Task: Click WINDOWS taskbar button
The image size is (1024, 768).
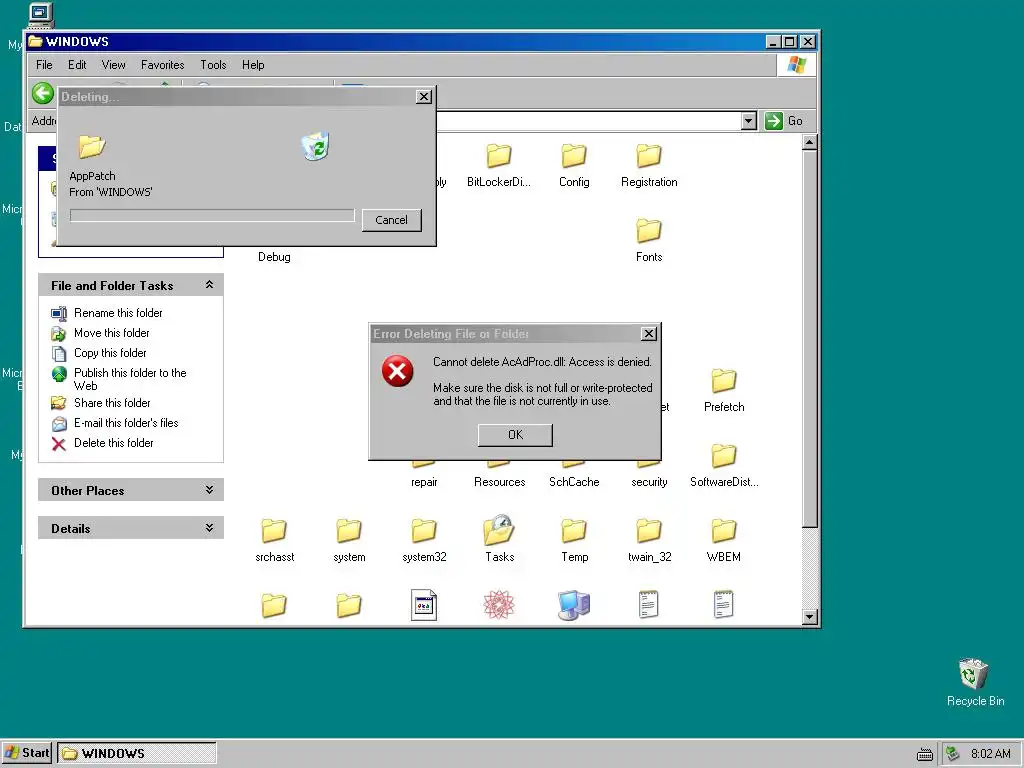Action: click(137, 753)
